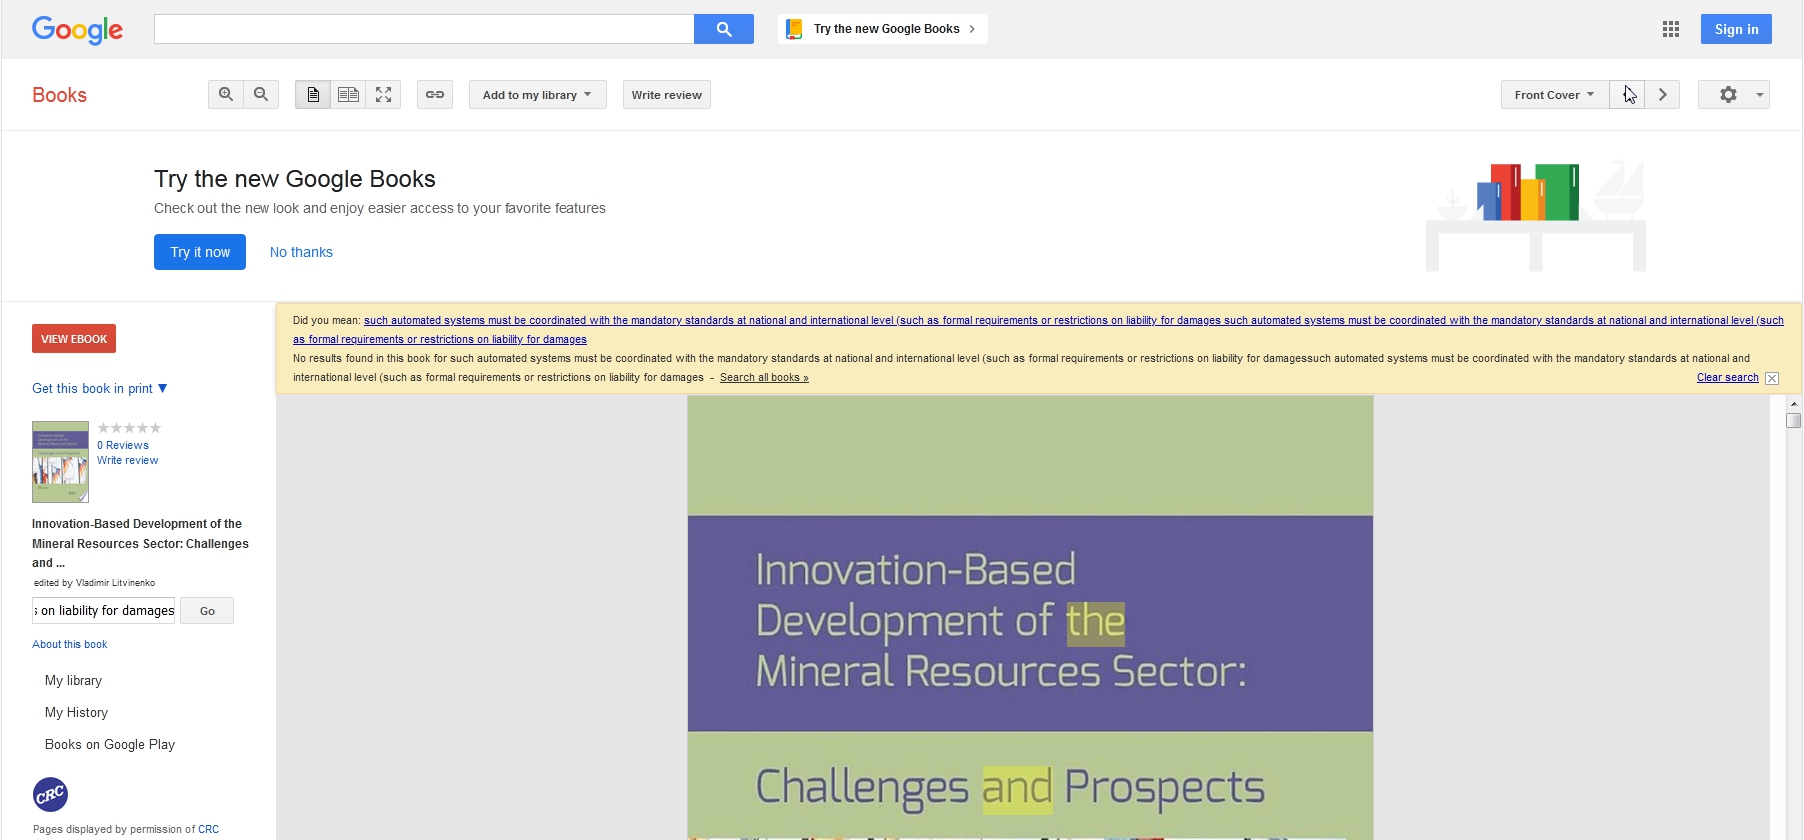
Task: Open the 0 Reviews link
Action: pyautogui.click(x=123, y=445)
